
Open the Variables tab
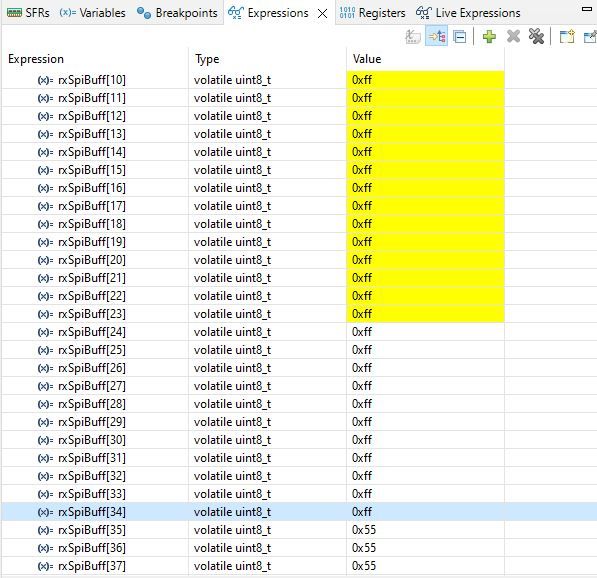pos(92,13)
